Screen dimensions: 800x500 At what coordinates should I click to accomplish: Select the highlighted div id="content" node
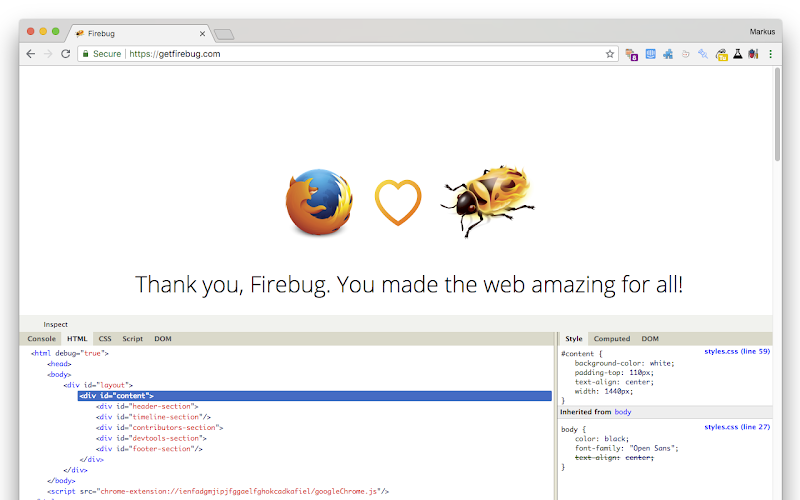coord(315,396)
